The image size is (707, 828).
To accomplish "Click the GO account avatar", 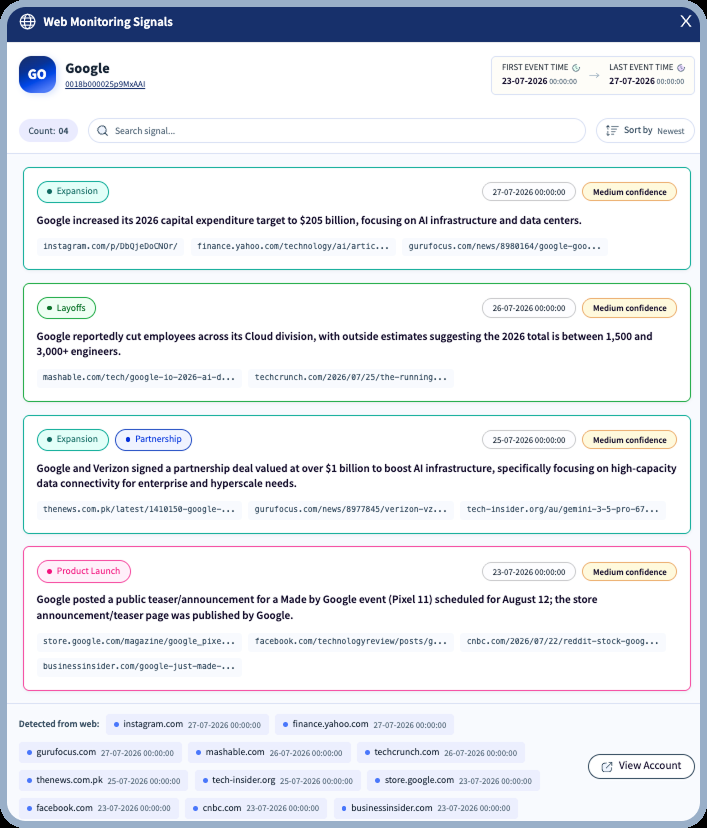I will 37,74.
